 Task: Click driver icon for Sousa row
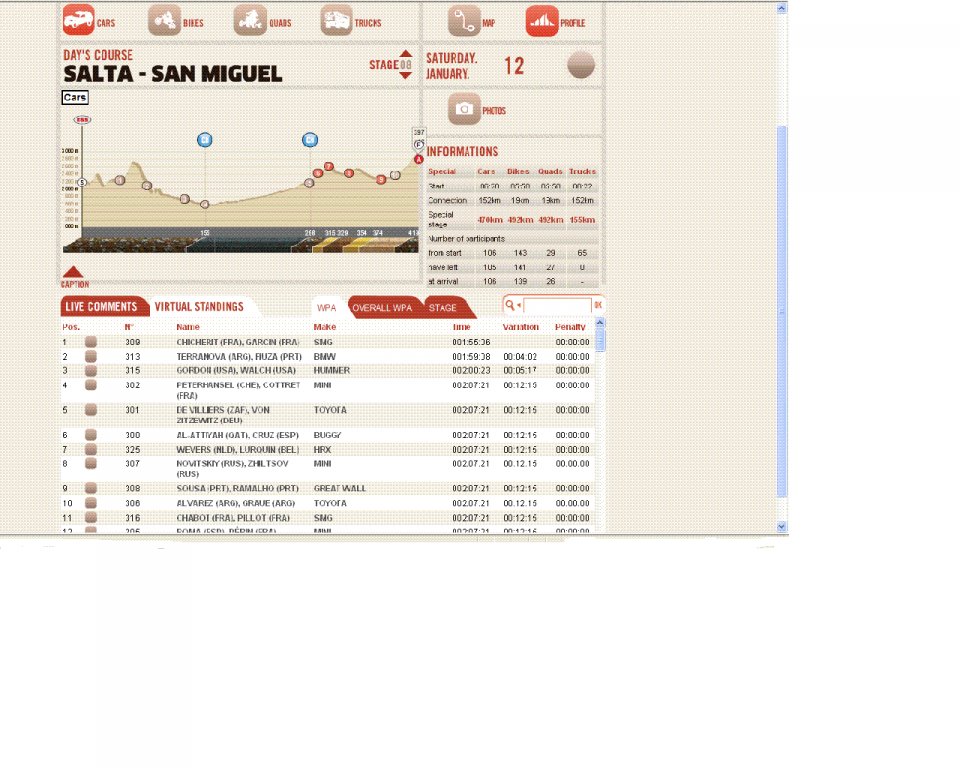[x=91, y=488]
